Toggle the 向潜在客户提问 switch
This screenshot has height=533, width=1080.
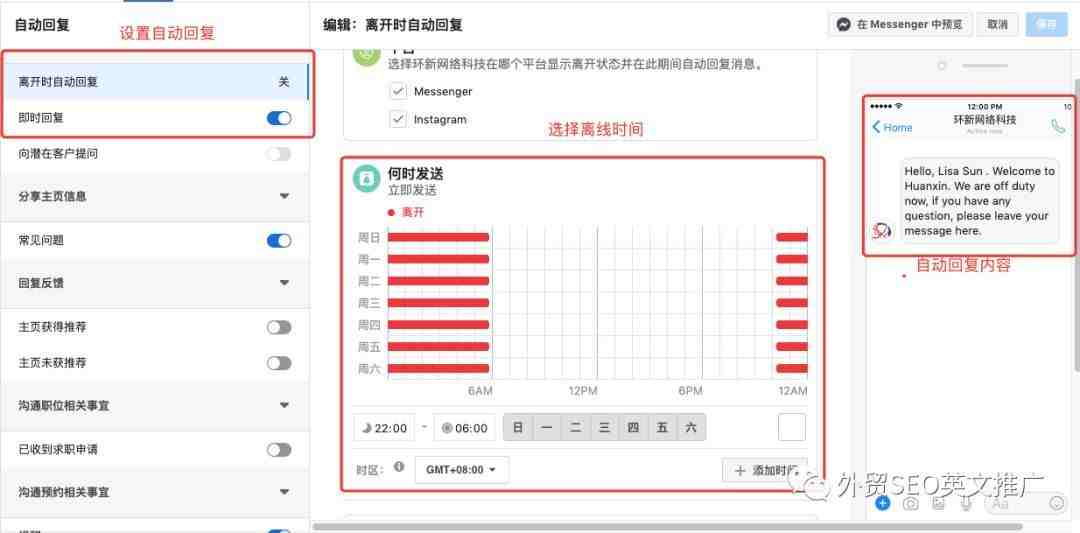point(279,154)
